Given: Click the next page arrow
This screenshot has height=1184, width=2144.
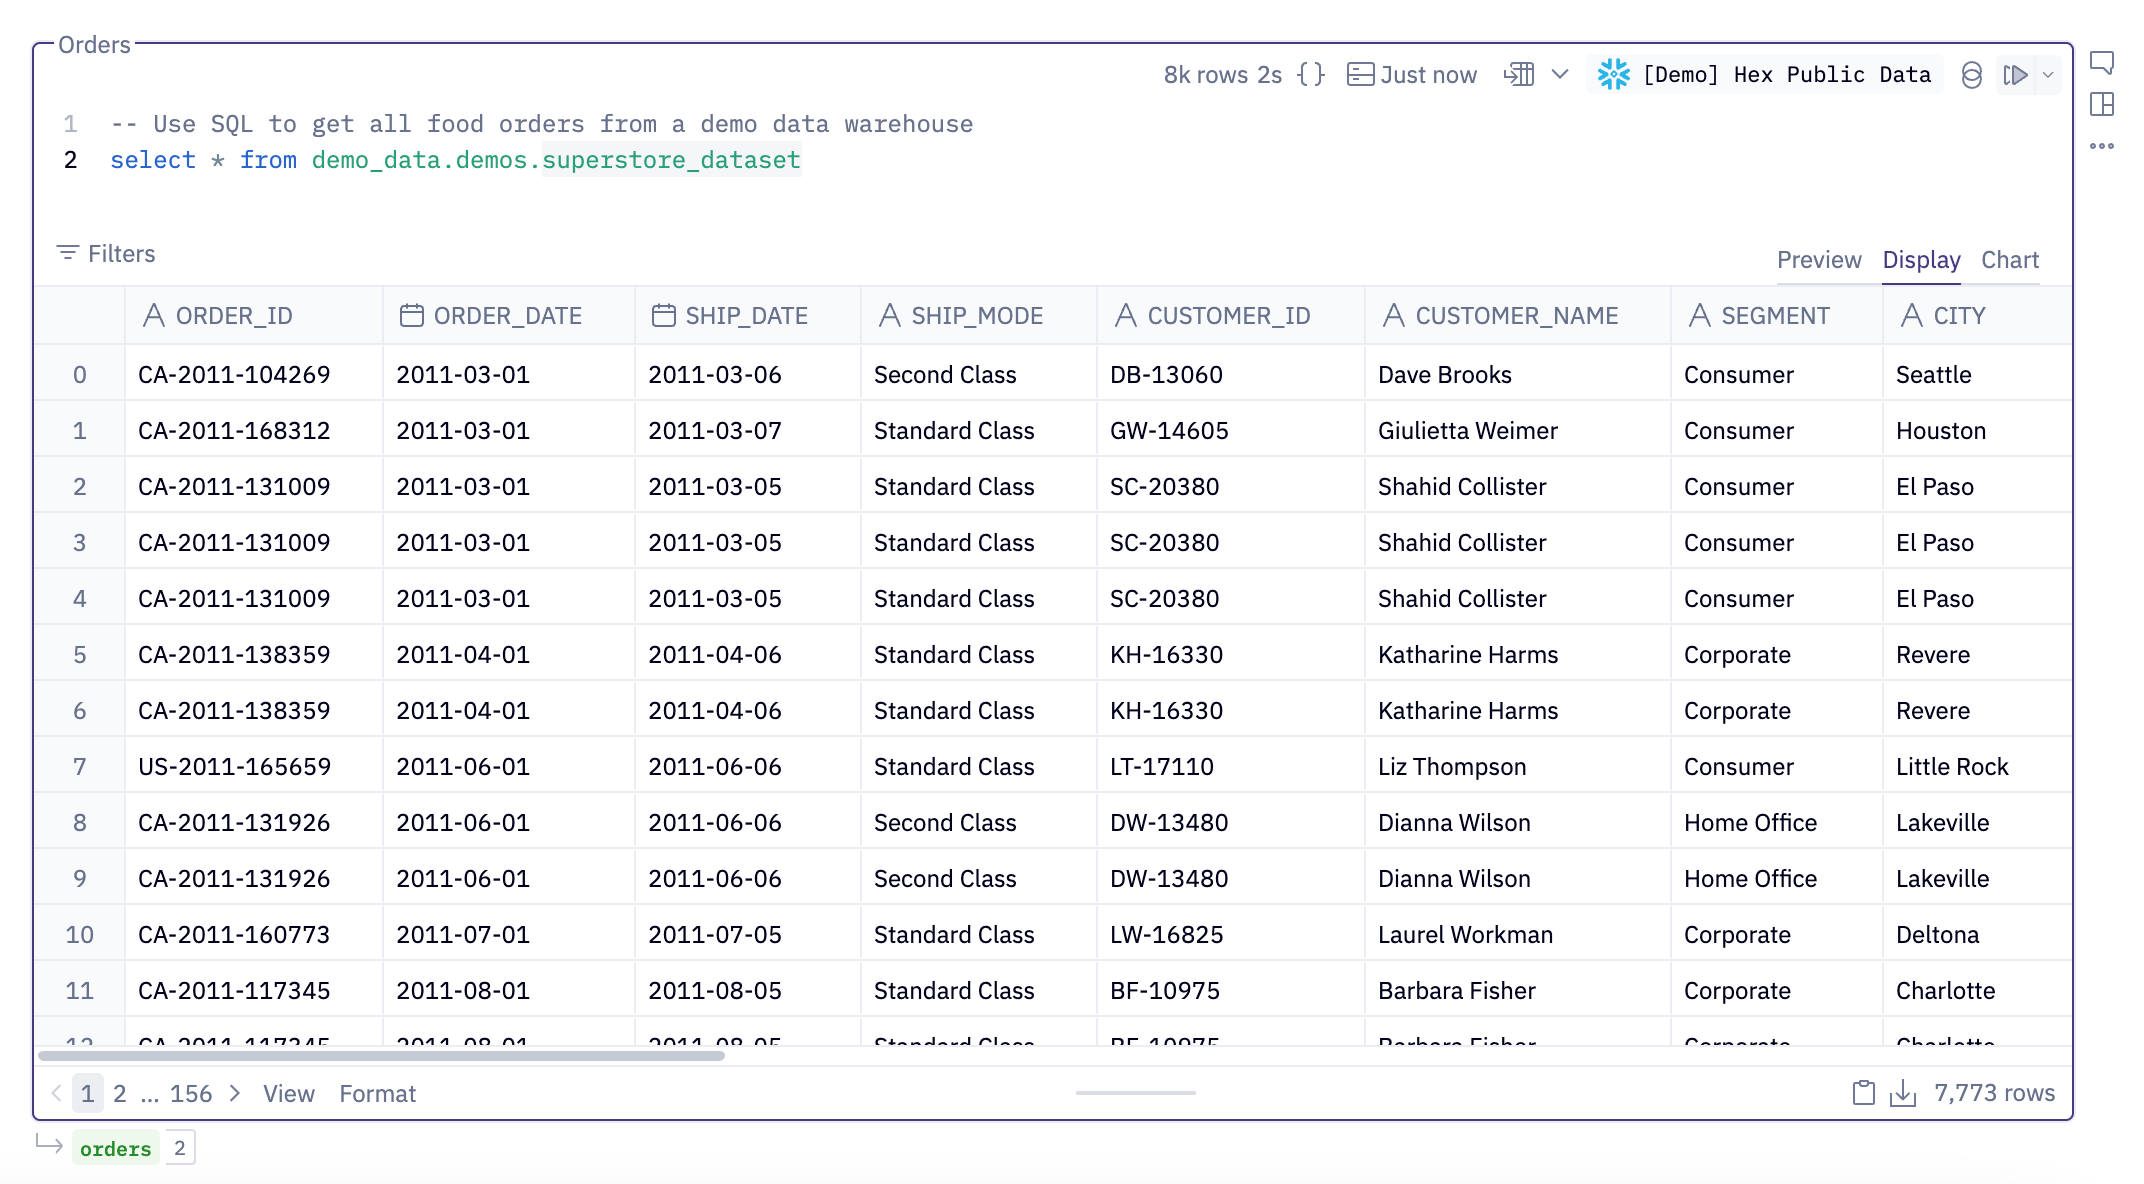Looking at the screenshot, I should pos(235,1094).
